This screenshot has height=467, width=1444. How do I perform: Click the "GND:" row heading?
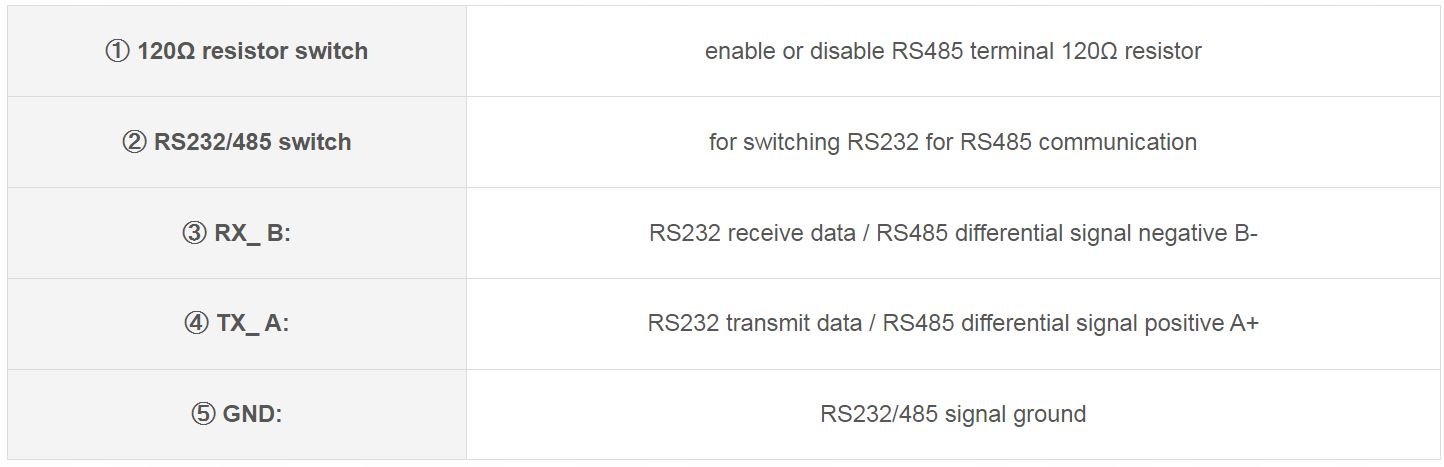coord(252,414)
